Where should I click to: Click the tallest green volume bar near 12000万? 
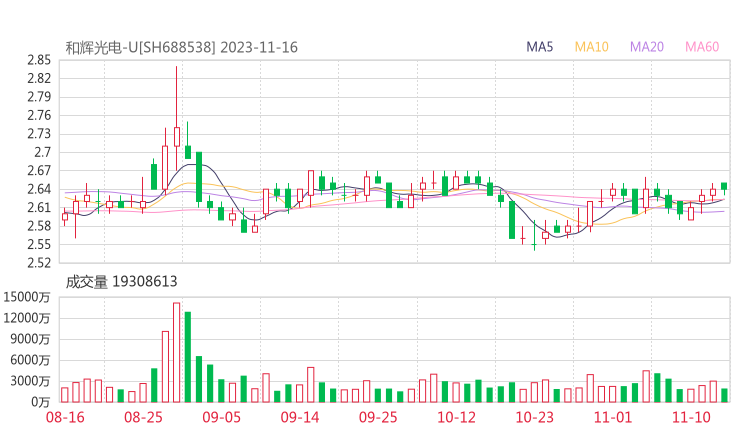pos(188,357)
